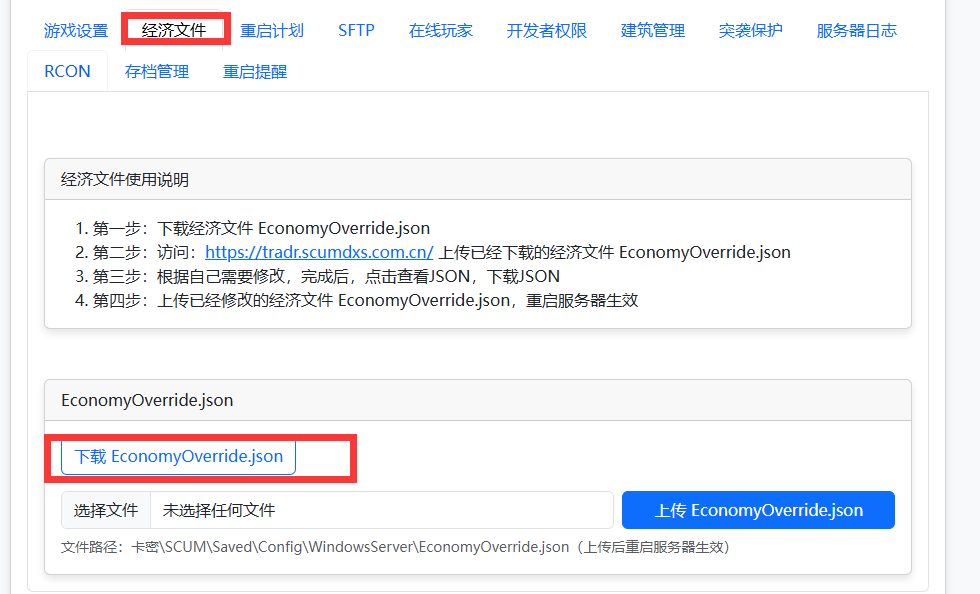
Task: Switch to the 重启提醒 tab
Action: [255, 71]
